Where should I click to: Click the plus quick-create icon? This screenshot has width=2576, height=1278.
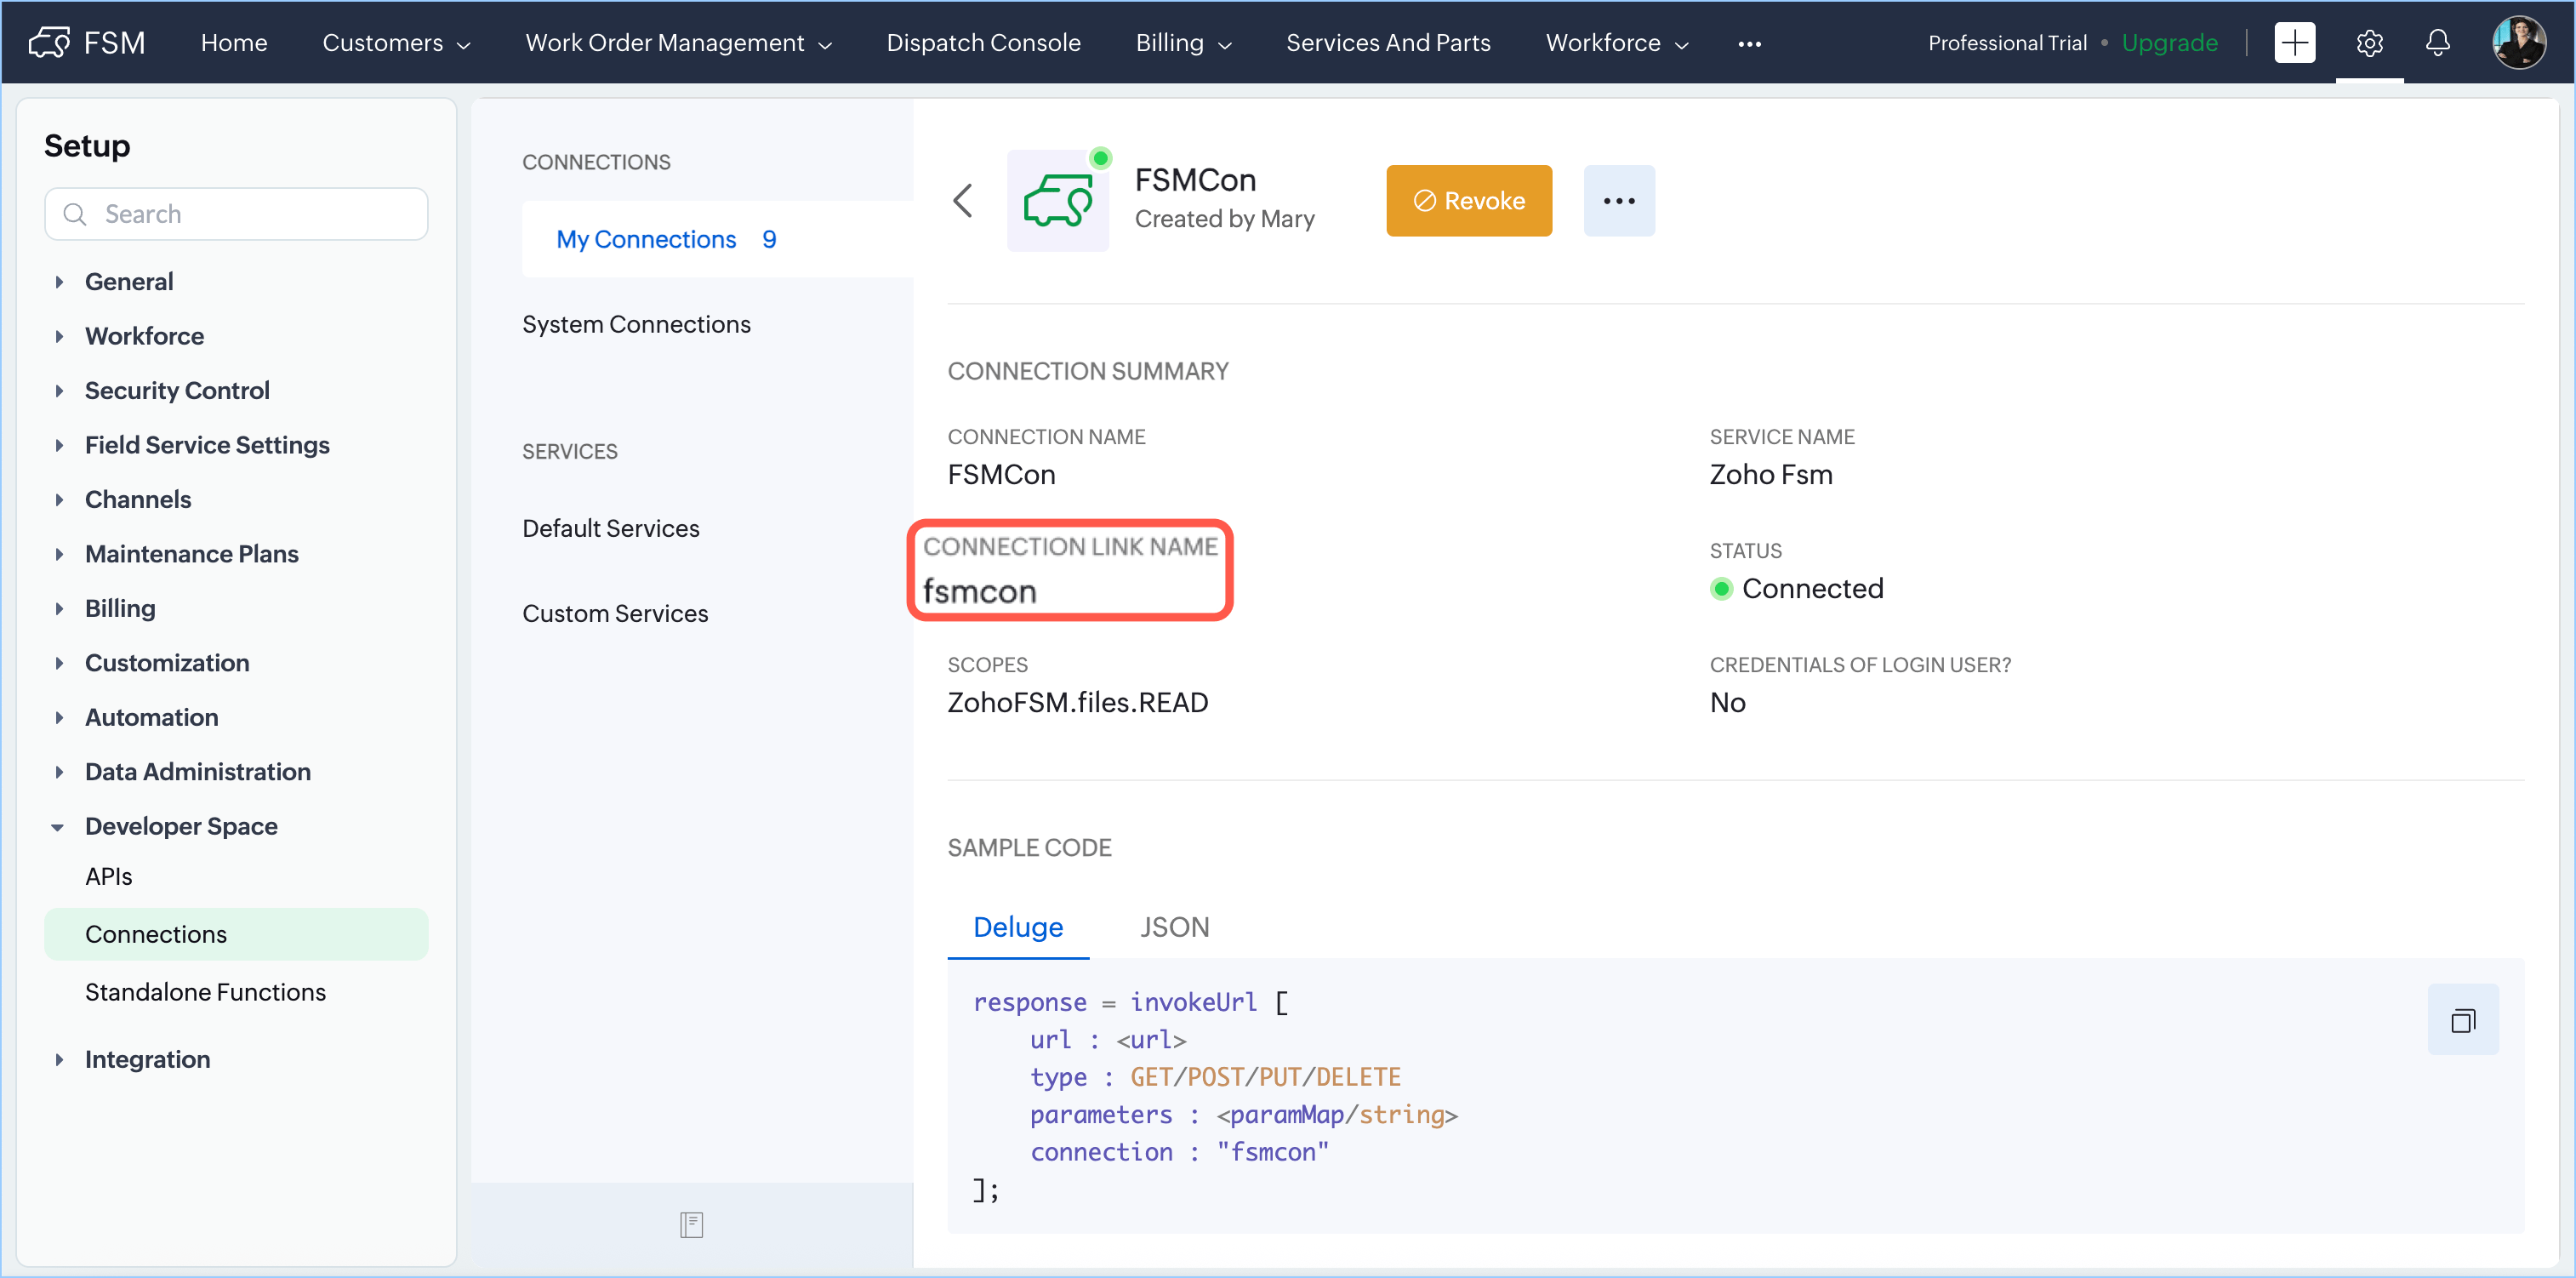pos(2294,43)
